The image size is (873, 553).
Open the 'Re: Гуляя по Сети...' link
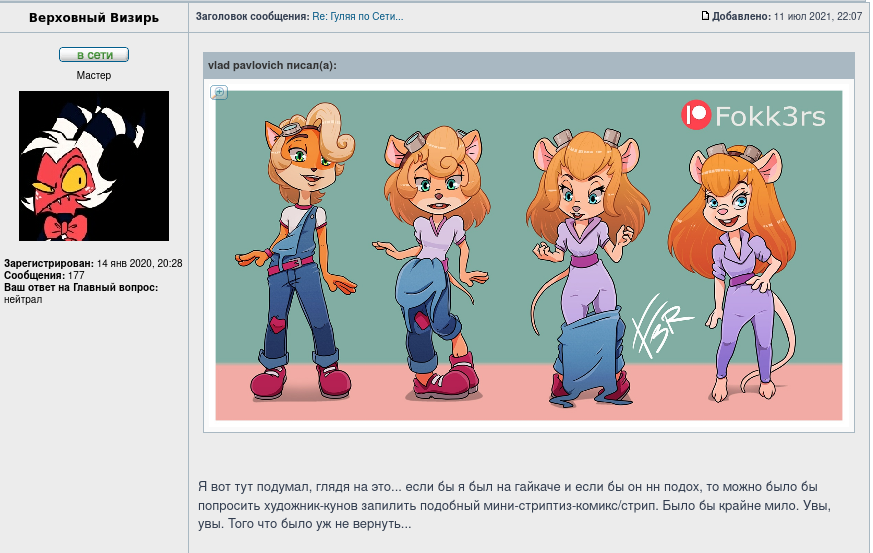point(357,17)
